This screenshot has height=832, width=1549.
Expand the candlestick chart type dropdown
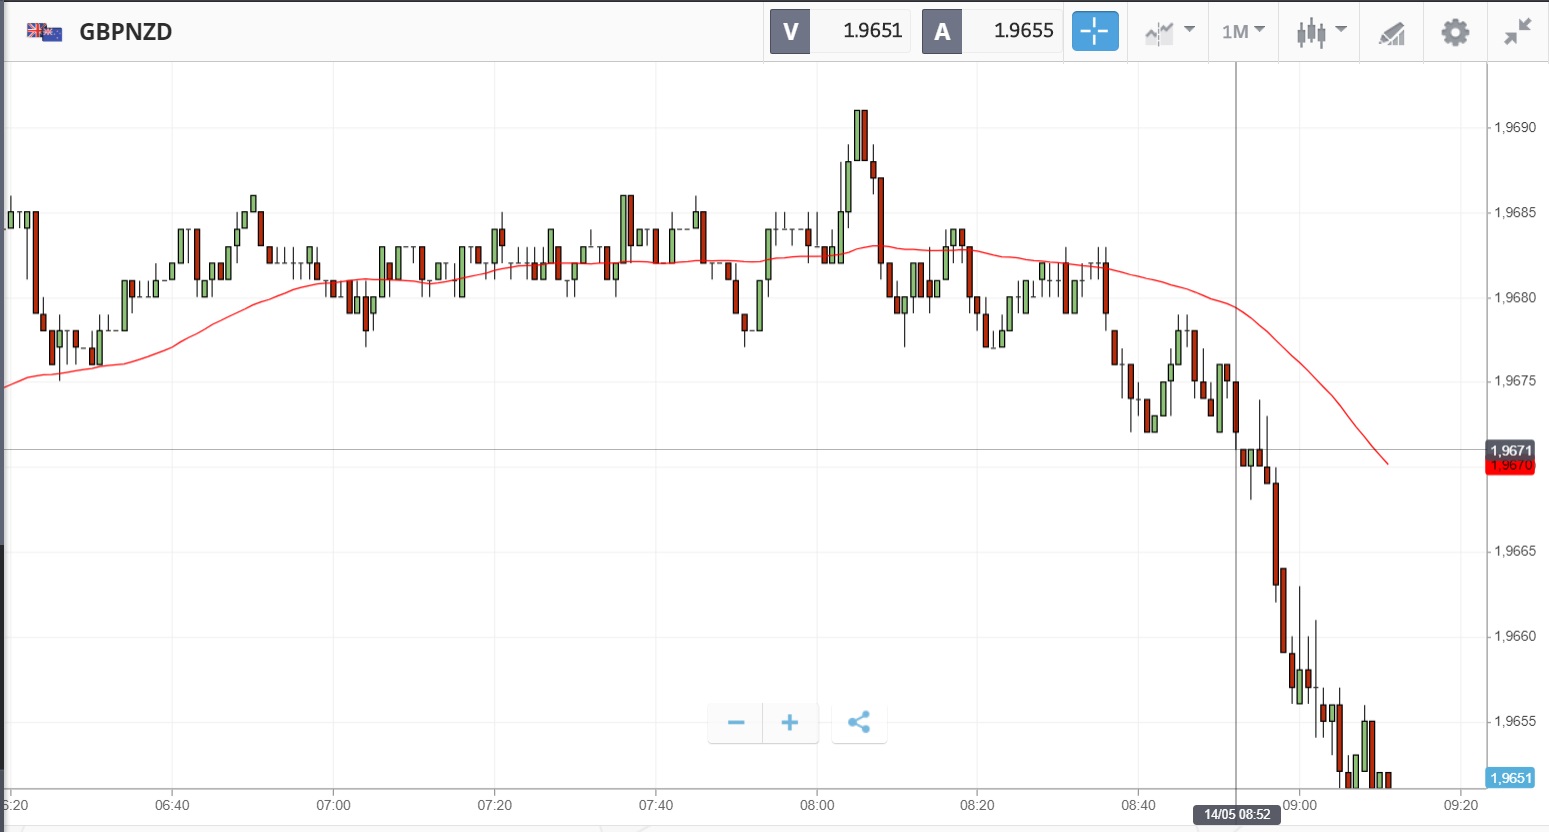pos(1321,31)
